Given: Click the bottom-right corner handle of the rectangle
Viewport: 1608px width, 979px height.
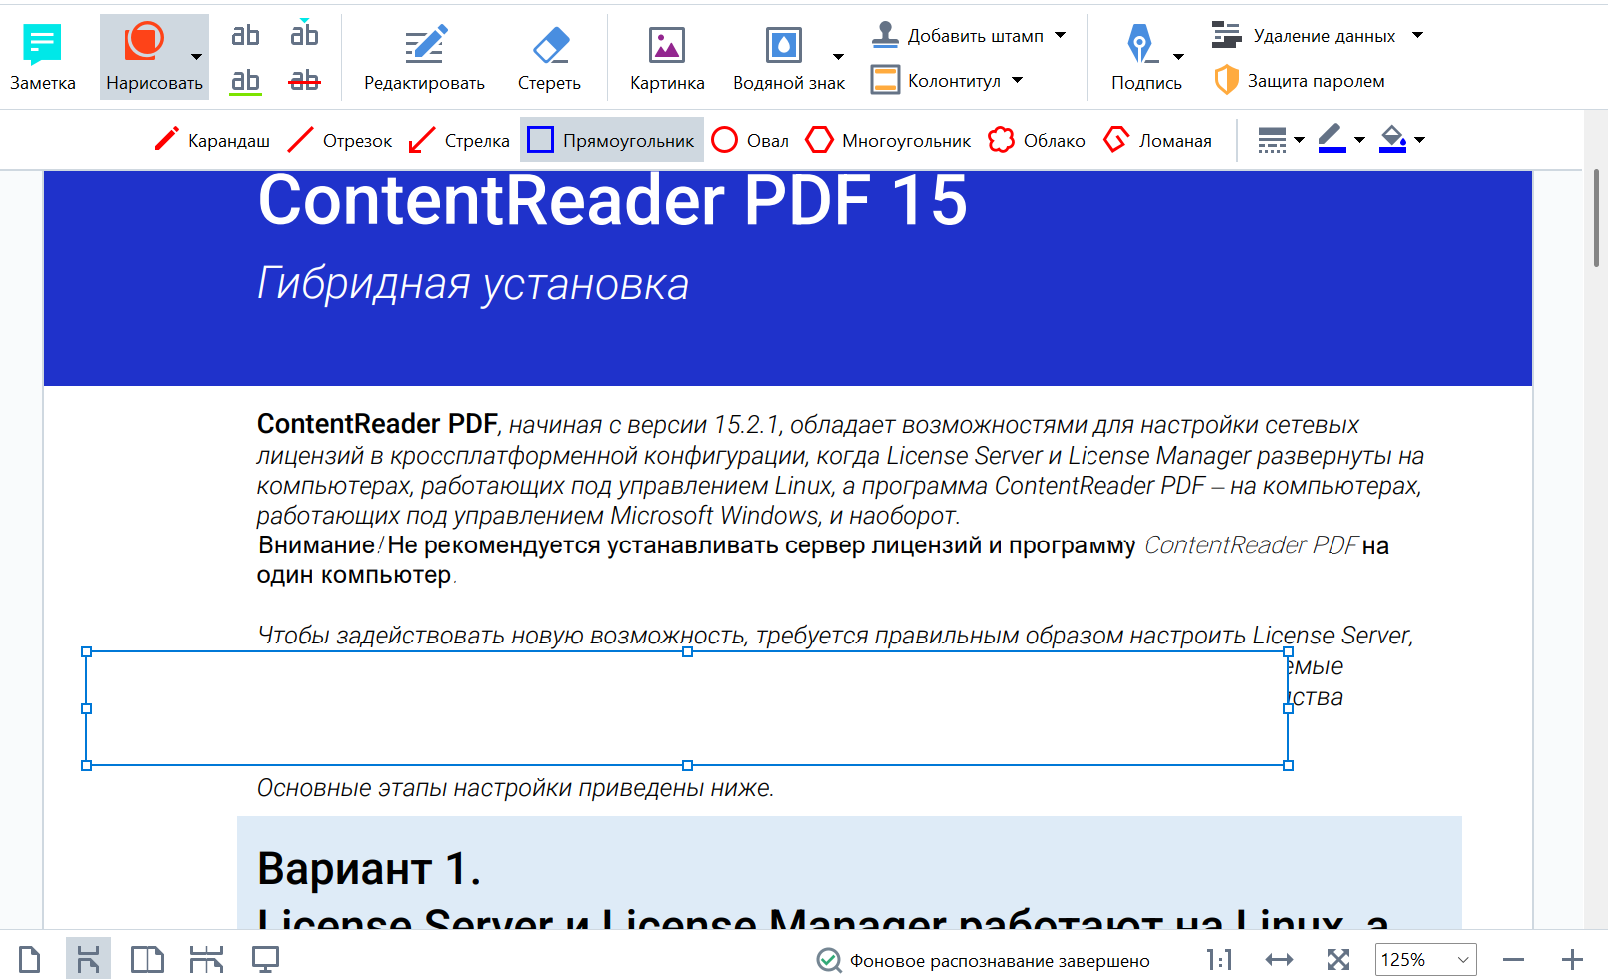Looking at the screenshot, I should click(x=1288, y=765).
